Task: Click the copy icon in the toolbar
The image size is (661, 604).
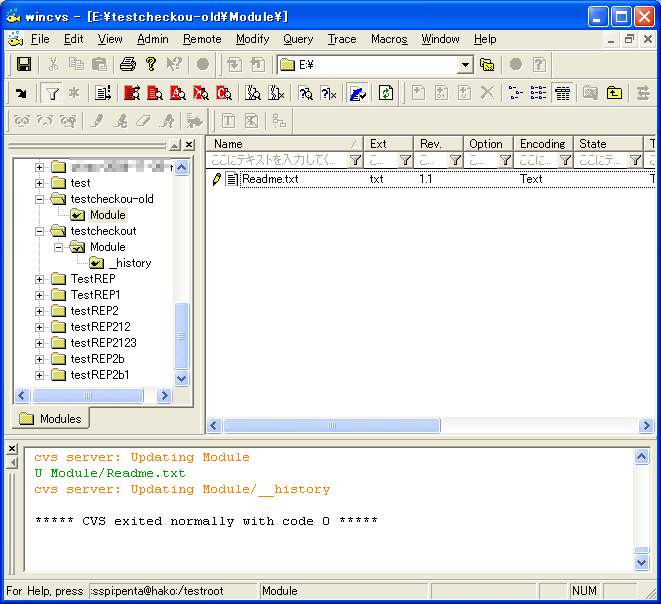Action: [76, 64]
